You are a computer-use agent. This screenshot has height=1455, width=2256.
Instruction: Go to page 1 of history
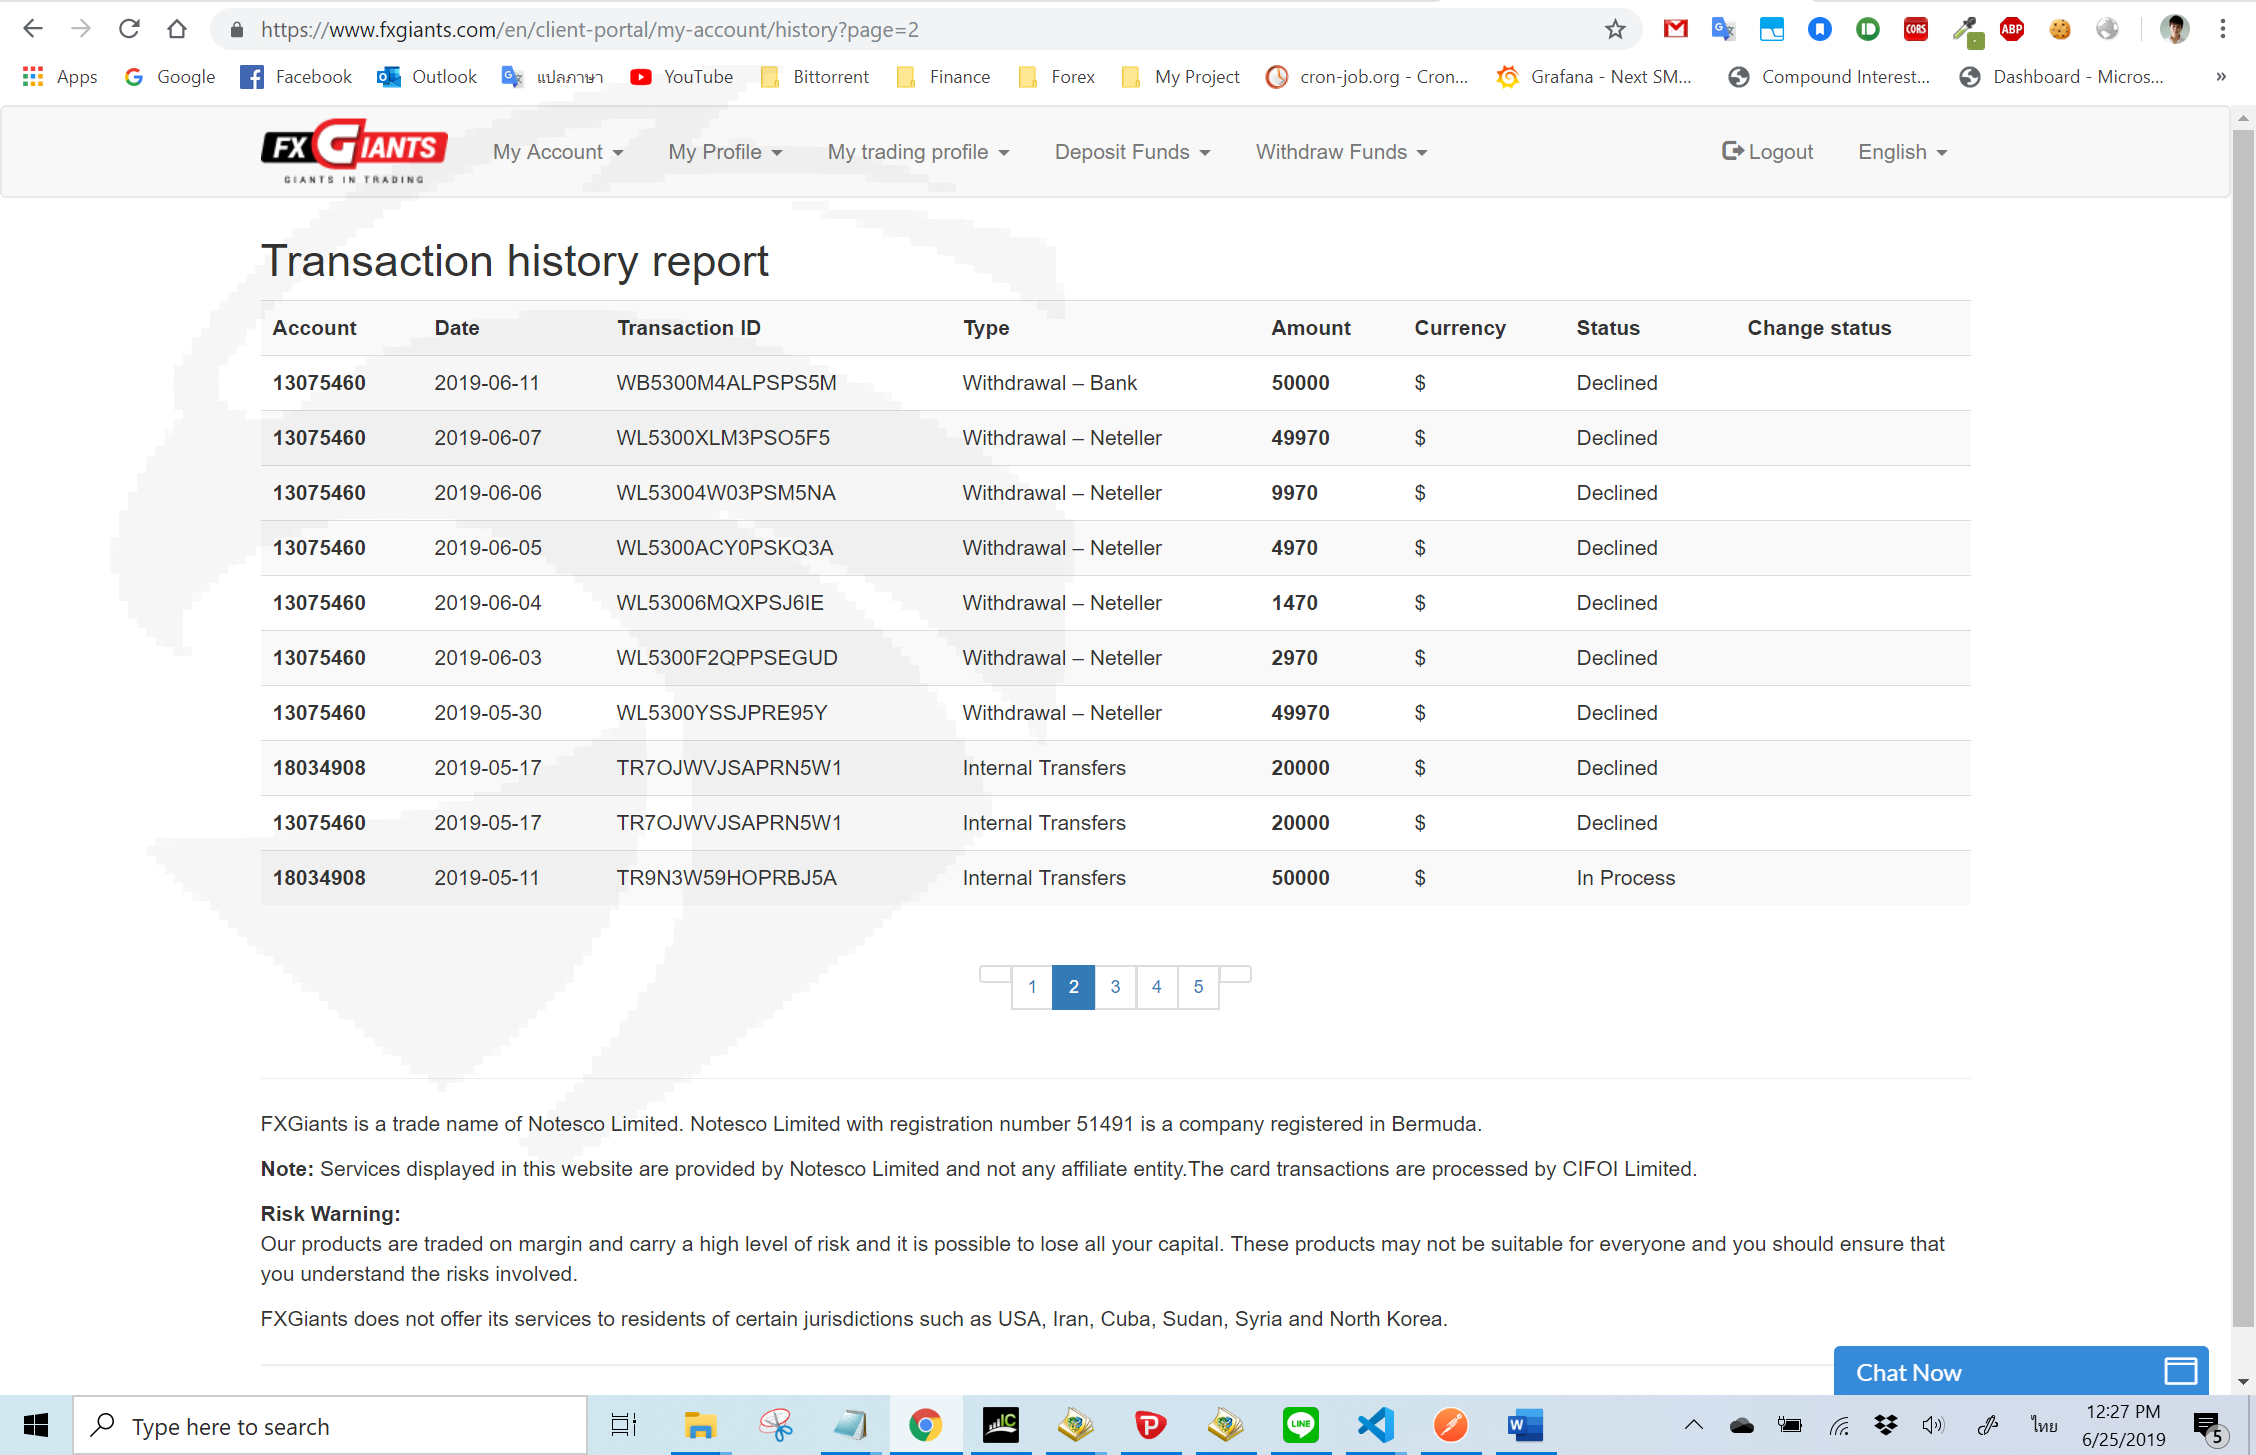tap(1032, 987)
